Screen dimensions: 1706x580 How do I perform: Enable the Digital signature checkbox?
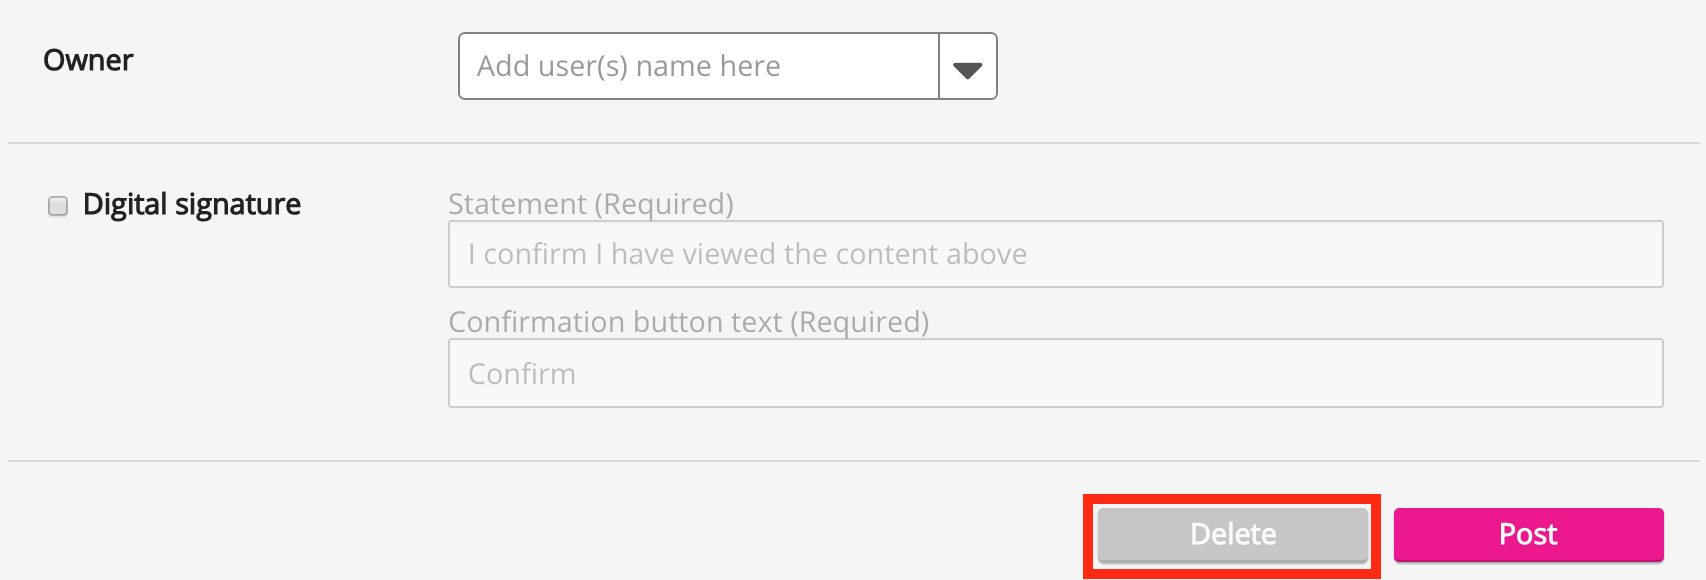58,206
